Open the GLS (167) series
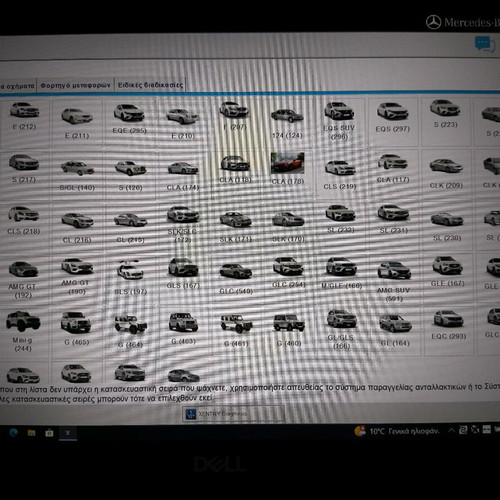This screenshot has width=500, height=500. [x=183, y=279]
